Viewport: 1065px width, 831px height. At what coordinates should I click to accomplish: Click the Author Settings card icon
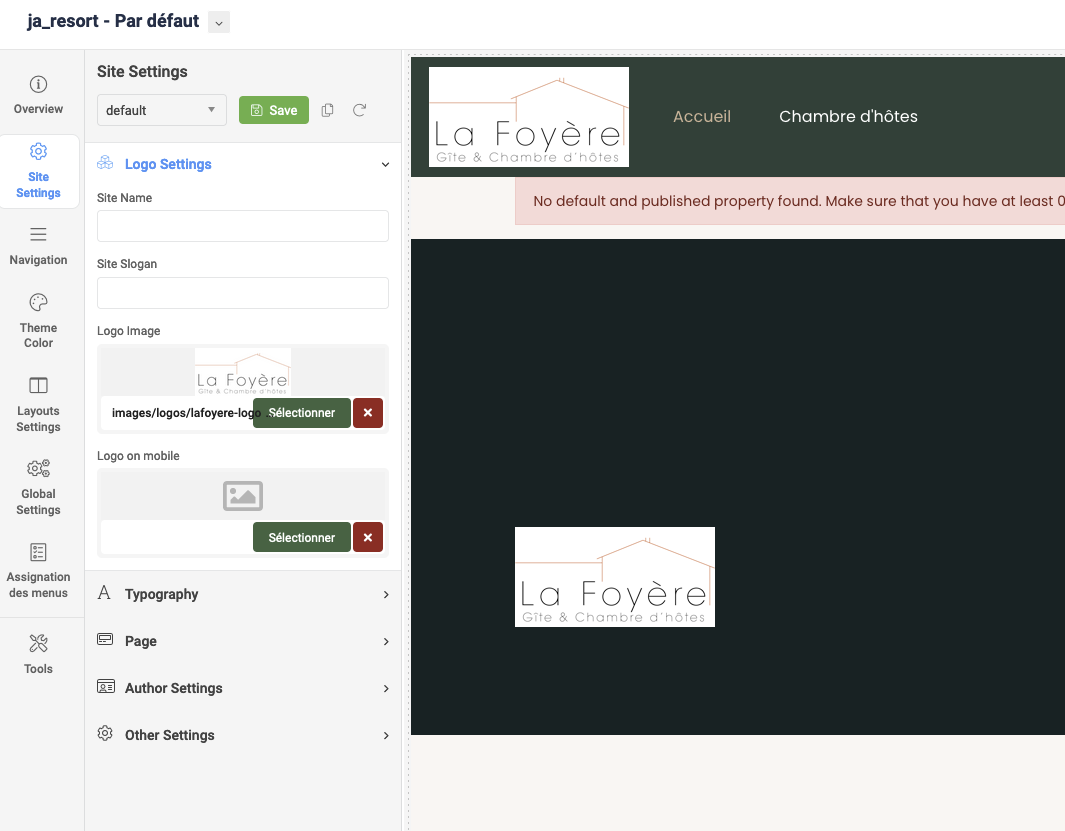(105, 686)
